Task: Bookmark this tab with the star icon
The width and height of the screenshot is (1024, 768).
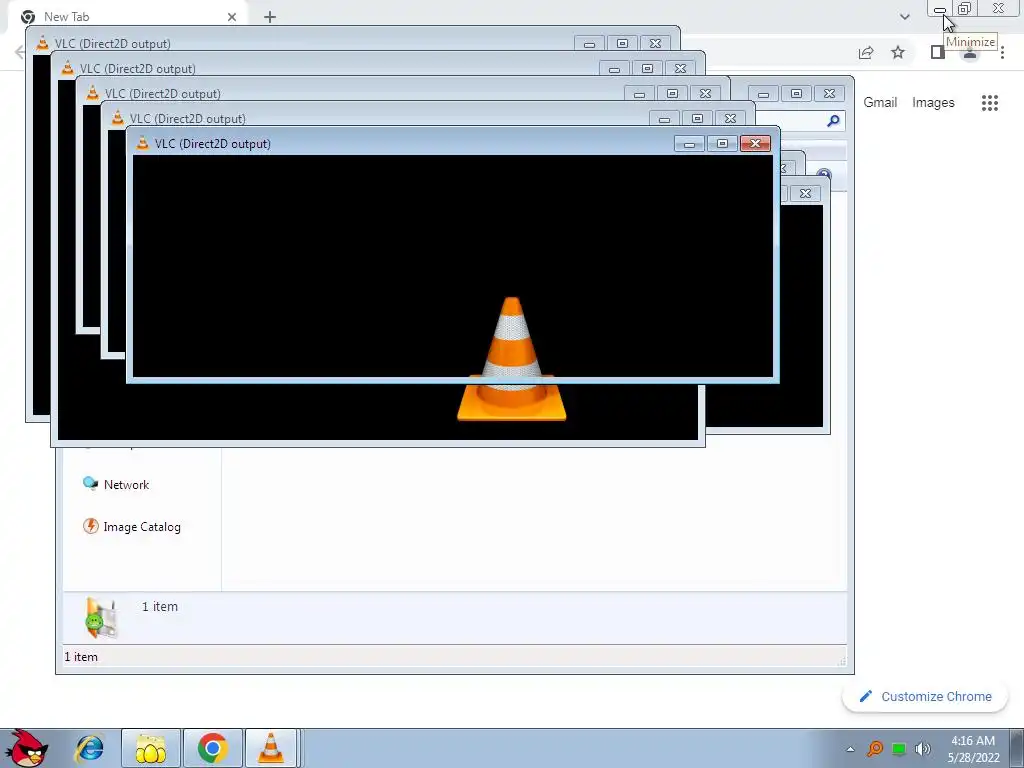Action: pyautogui.click(x=898, y=52)
